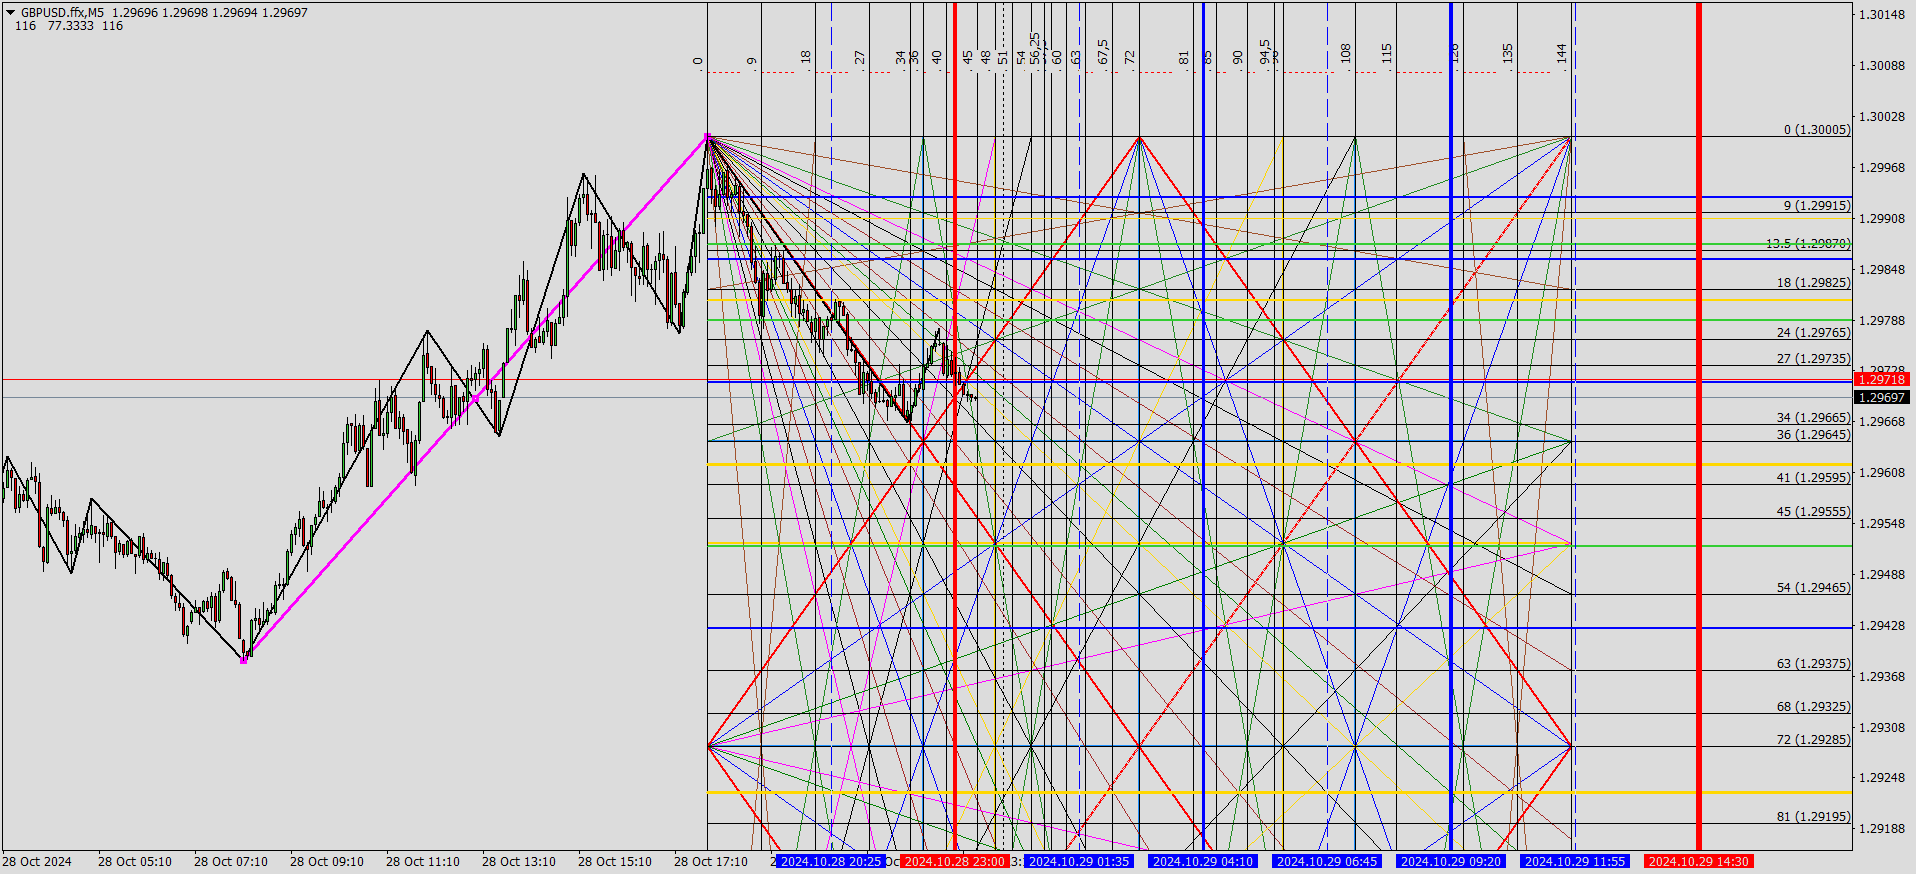Click the 1.29428 price scale value
Viewport: 1916px width, 874px height.
(x=1882, y=626)
